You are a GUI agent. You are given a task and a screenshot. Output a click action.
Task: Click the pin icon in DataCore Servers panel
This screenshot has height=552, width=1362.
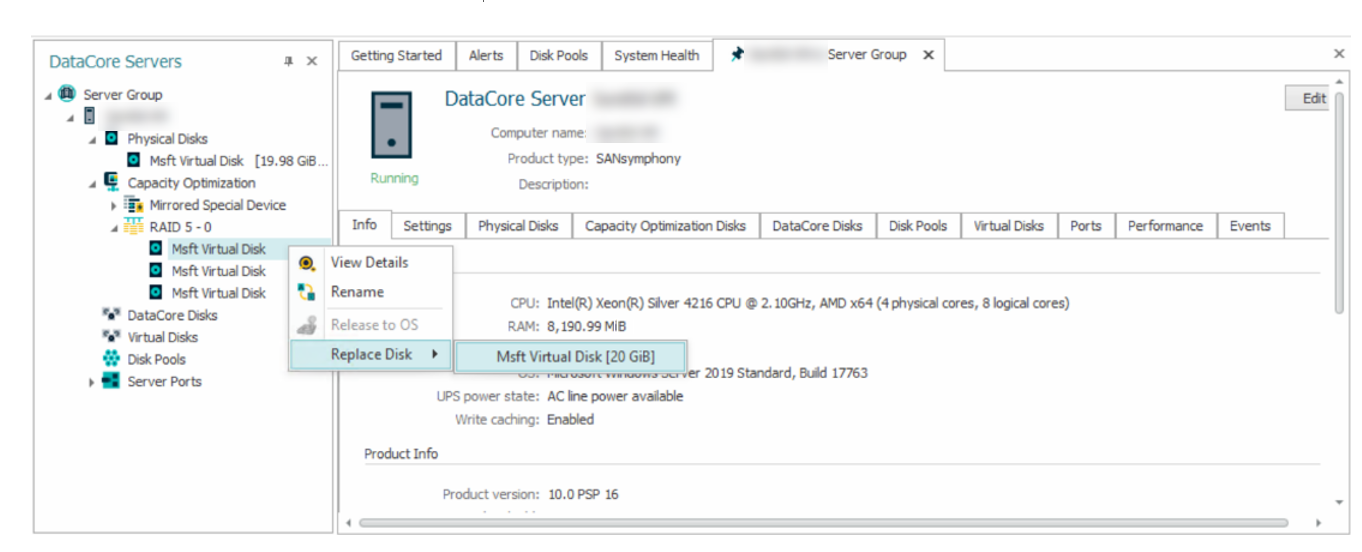pos(288,62)
